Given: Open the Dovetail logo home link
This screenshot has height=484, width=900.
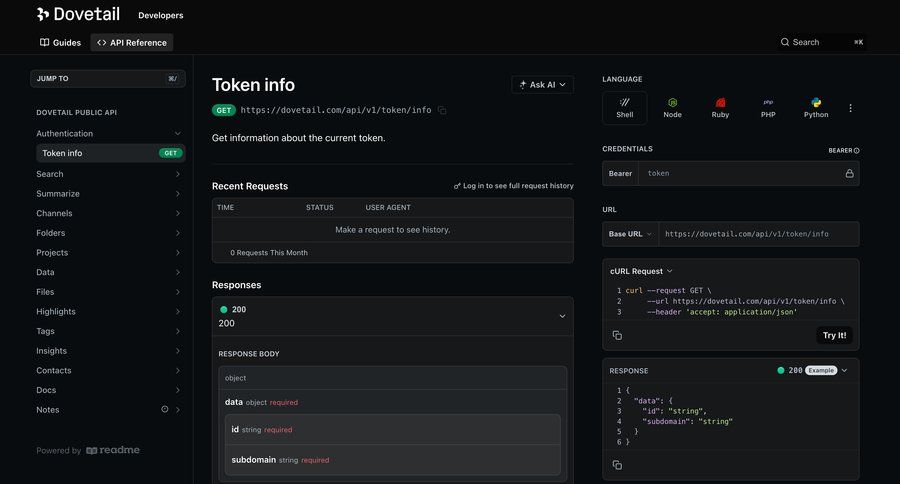Looking at the screenshot, I should click(x=78, y=14).
